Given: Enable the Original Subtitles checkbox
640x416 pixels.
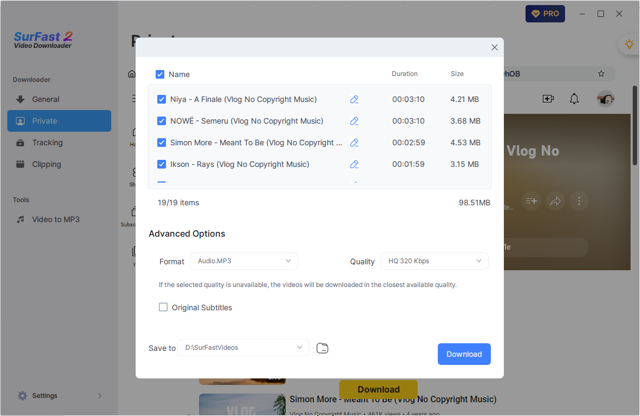Looking at the screenshot, I should (x=164, y=307).
